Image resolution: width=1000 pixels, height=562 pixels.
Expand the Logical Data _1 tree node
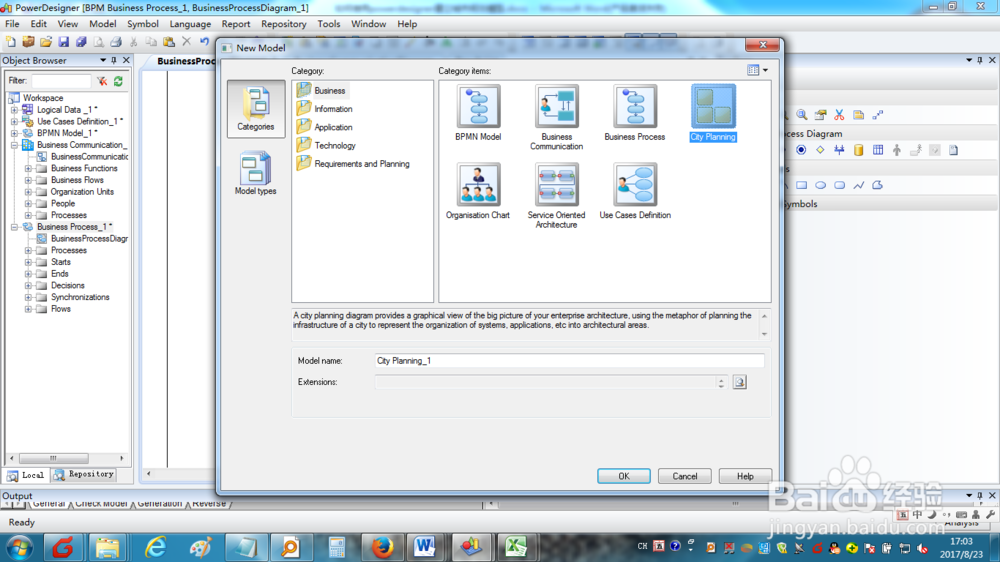[x=14, y=110]
